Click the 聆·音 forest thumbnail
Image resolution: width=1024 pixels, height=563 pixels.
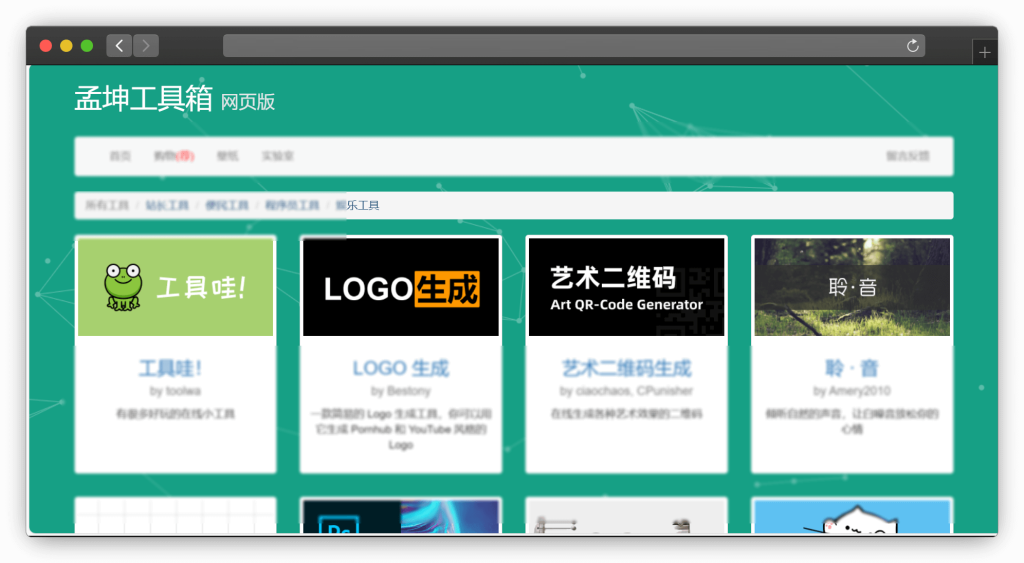tap(852, 287)
